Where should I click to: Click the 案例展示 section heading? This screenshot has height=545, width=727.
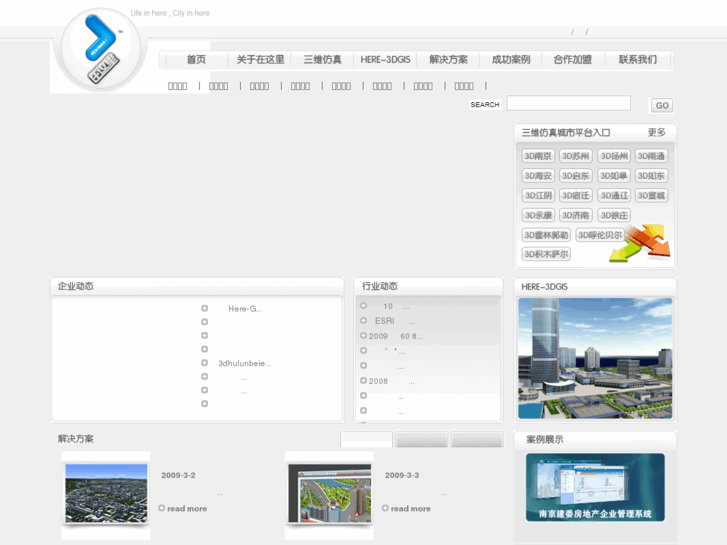coord(545,439)
